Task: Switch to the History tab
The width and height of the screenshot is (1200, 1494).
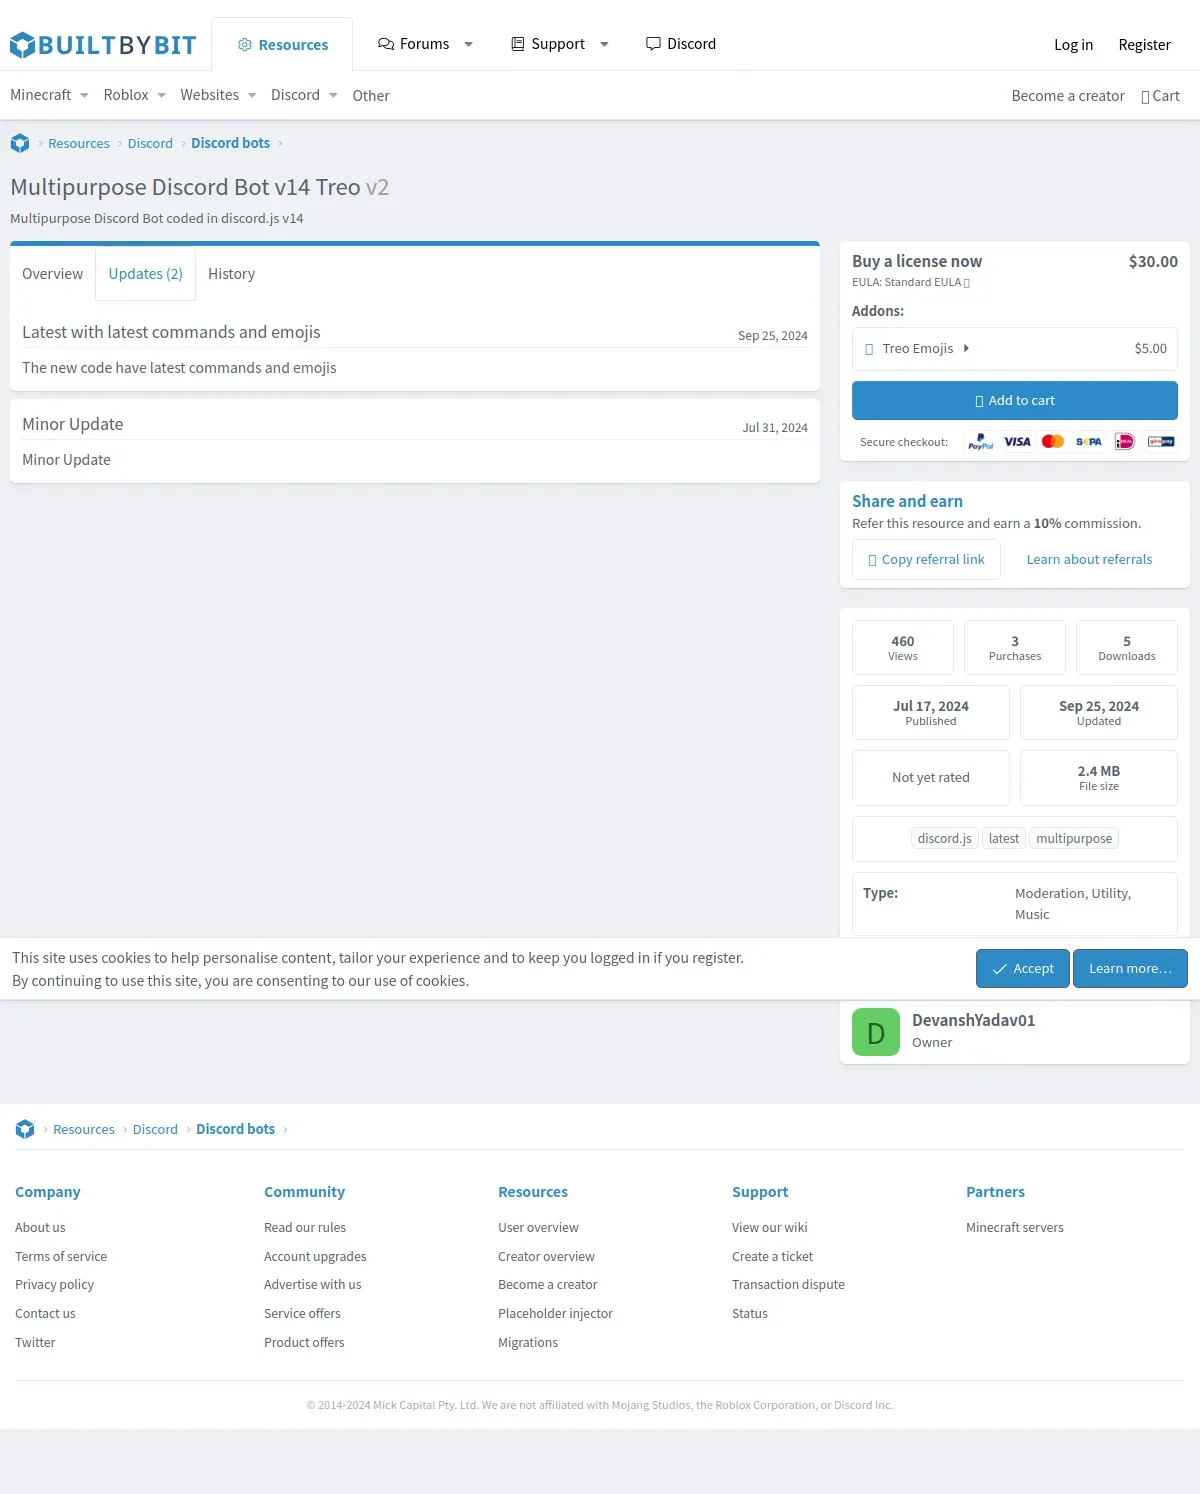Action: [231, 274]
